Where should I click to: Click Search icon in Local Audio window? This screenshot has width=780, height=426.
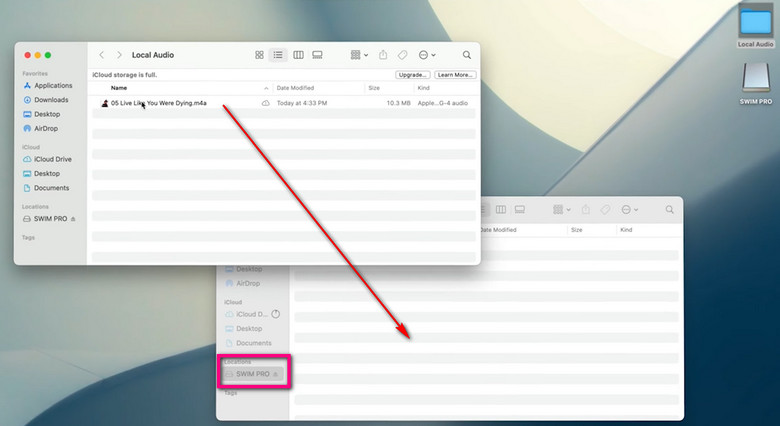467,55
